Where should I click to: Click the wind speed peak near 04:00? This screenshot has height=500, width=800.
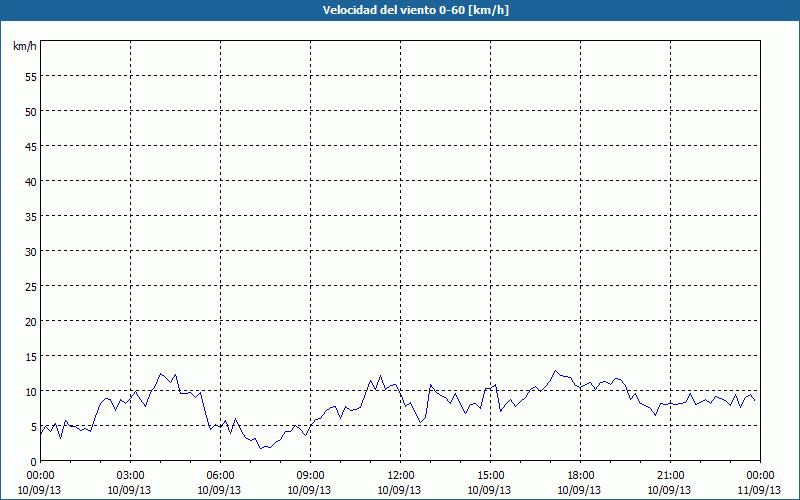[160, 373]
